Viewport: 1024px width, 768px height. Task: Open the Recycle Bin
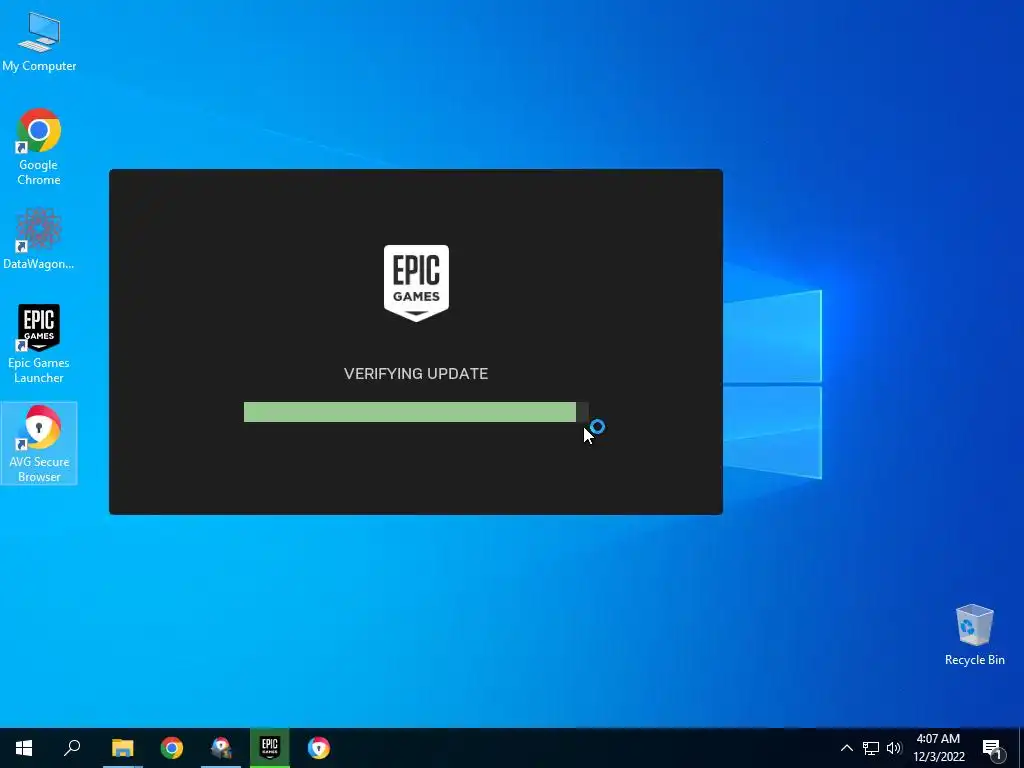point(974,635)
